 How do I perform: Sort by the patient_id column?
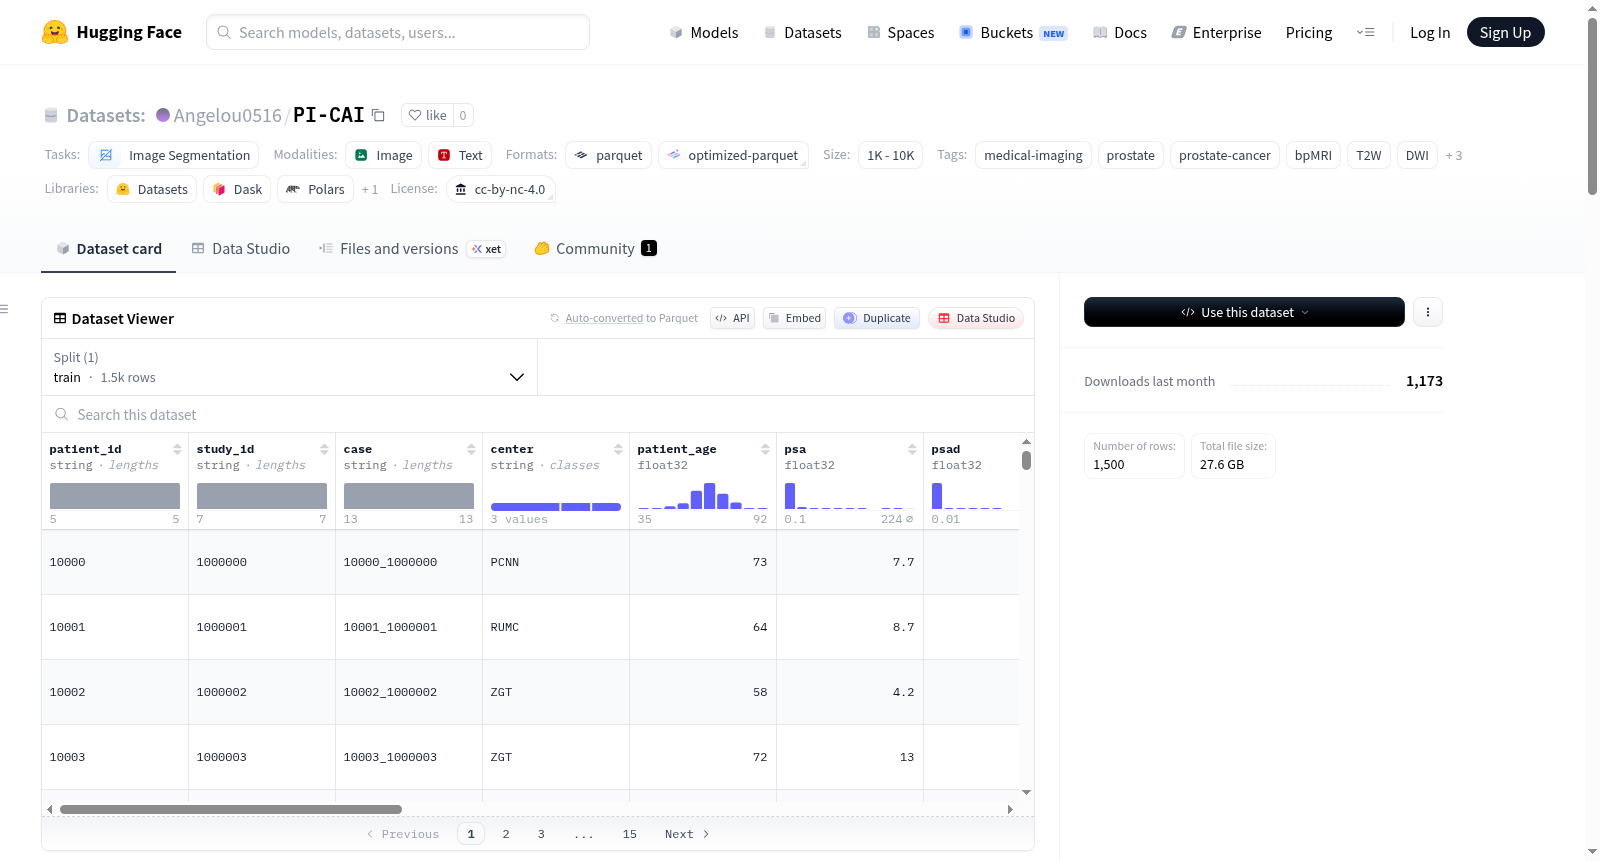click(177, 449)
